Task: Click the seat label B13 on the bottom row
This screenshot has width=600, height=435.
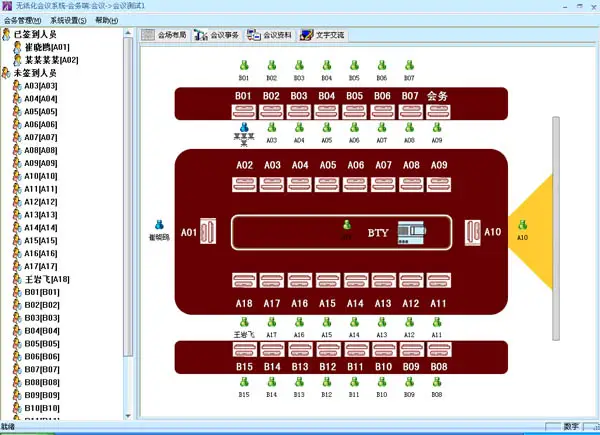Action: [x=300, y=367]
